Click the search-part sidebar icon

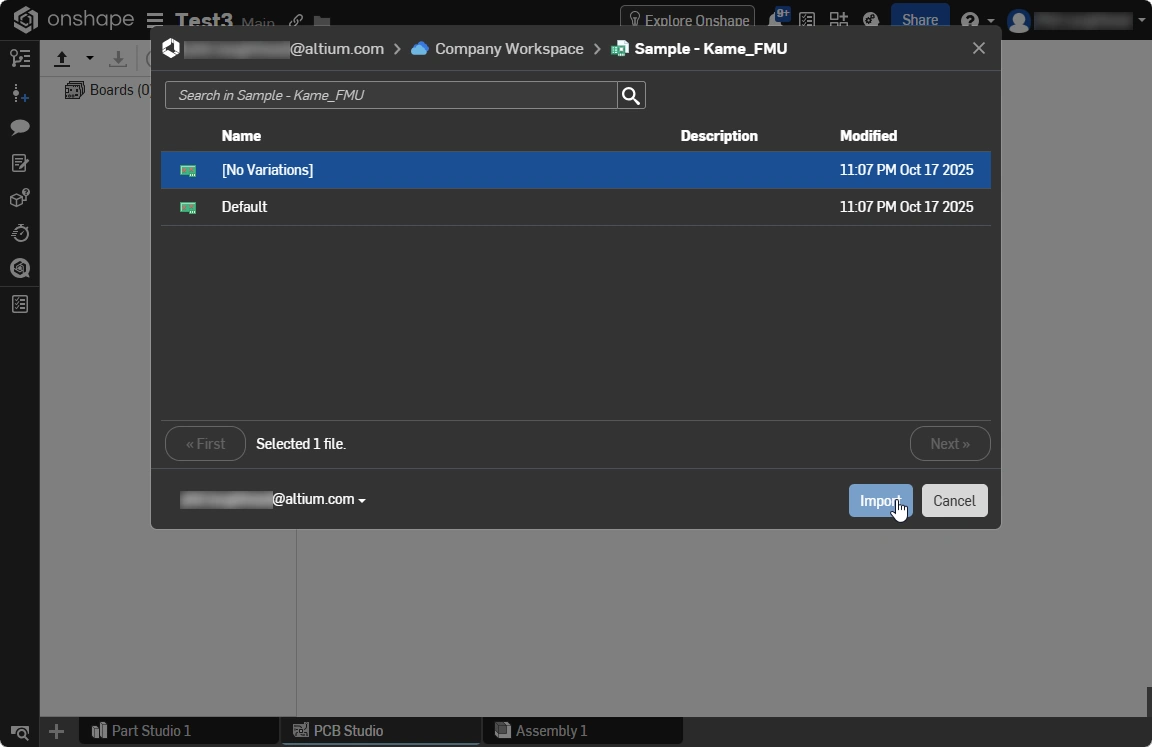20,268
